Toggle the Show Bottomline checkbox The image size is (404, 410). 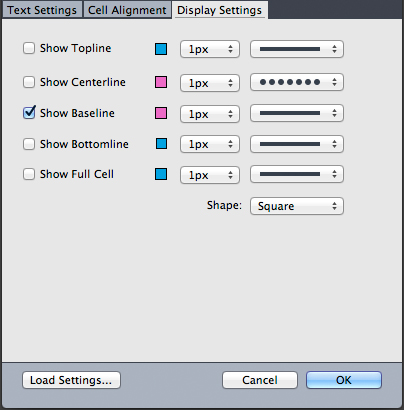point(29,144)
